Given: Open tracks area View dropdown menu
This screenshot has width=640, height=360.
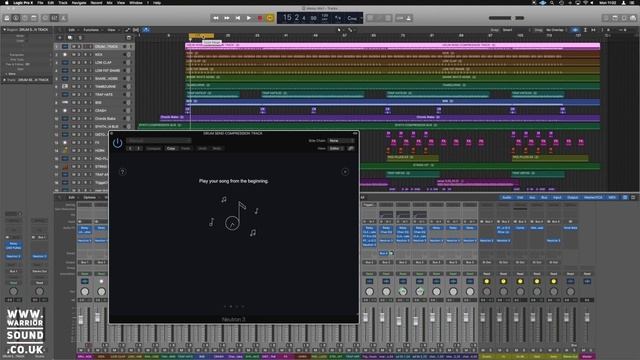Looking at the screenshot, I should [x=112, y=30].
